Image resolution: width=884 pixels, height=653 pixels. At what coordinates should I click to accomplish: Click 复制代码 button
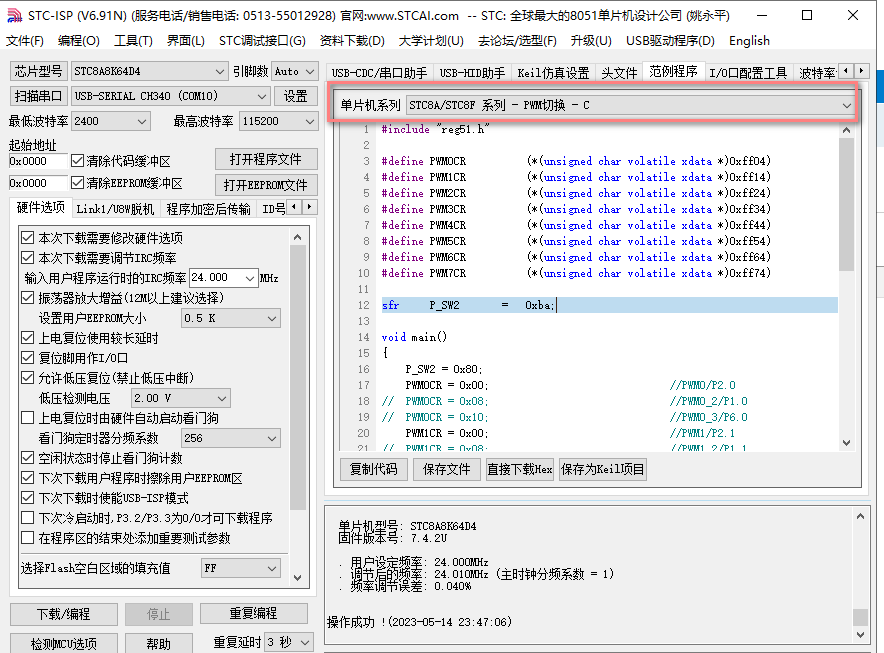click(x=373, y=469)
